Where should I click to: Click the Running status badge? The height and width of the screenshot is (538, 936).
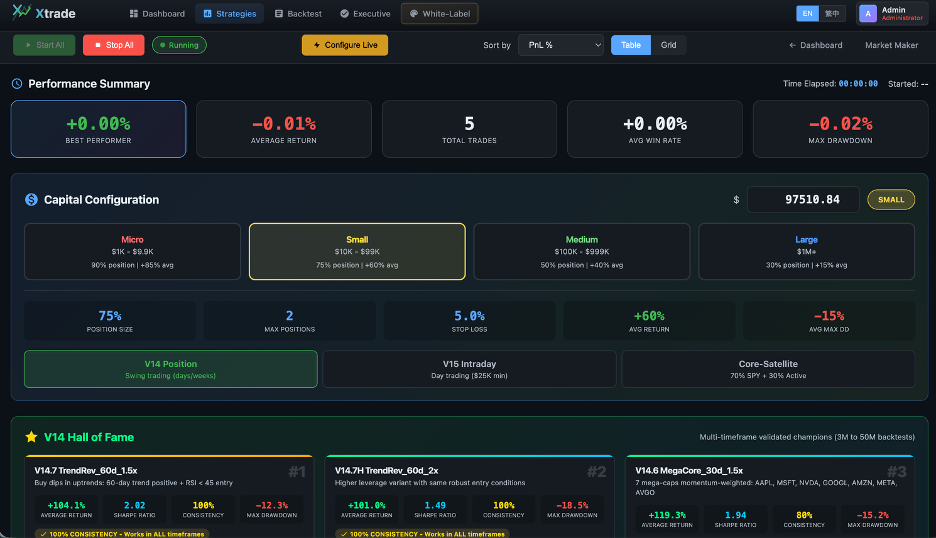tap(179, 45)
